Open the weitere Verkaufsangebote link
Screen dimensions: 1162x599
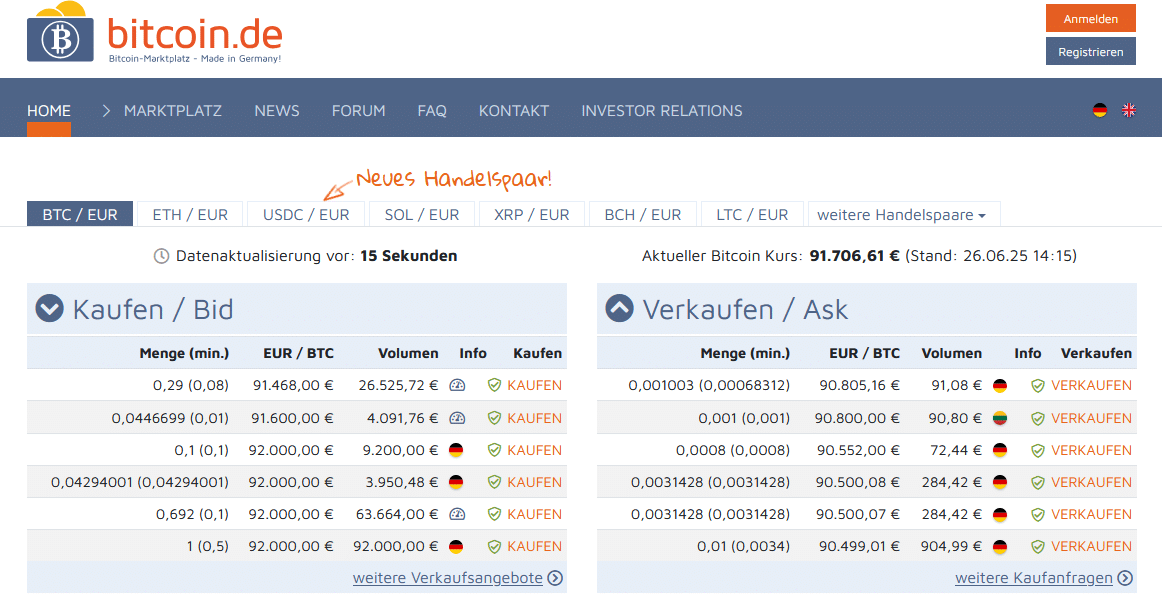tap(448, 578)
